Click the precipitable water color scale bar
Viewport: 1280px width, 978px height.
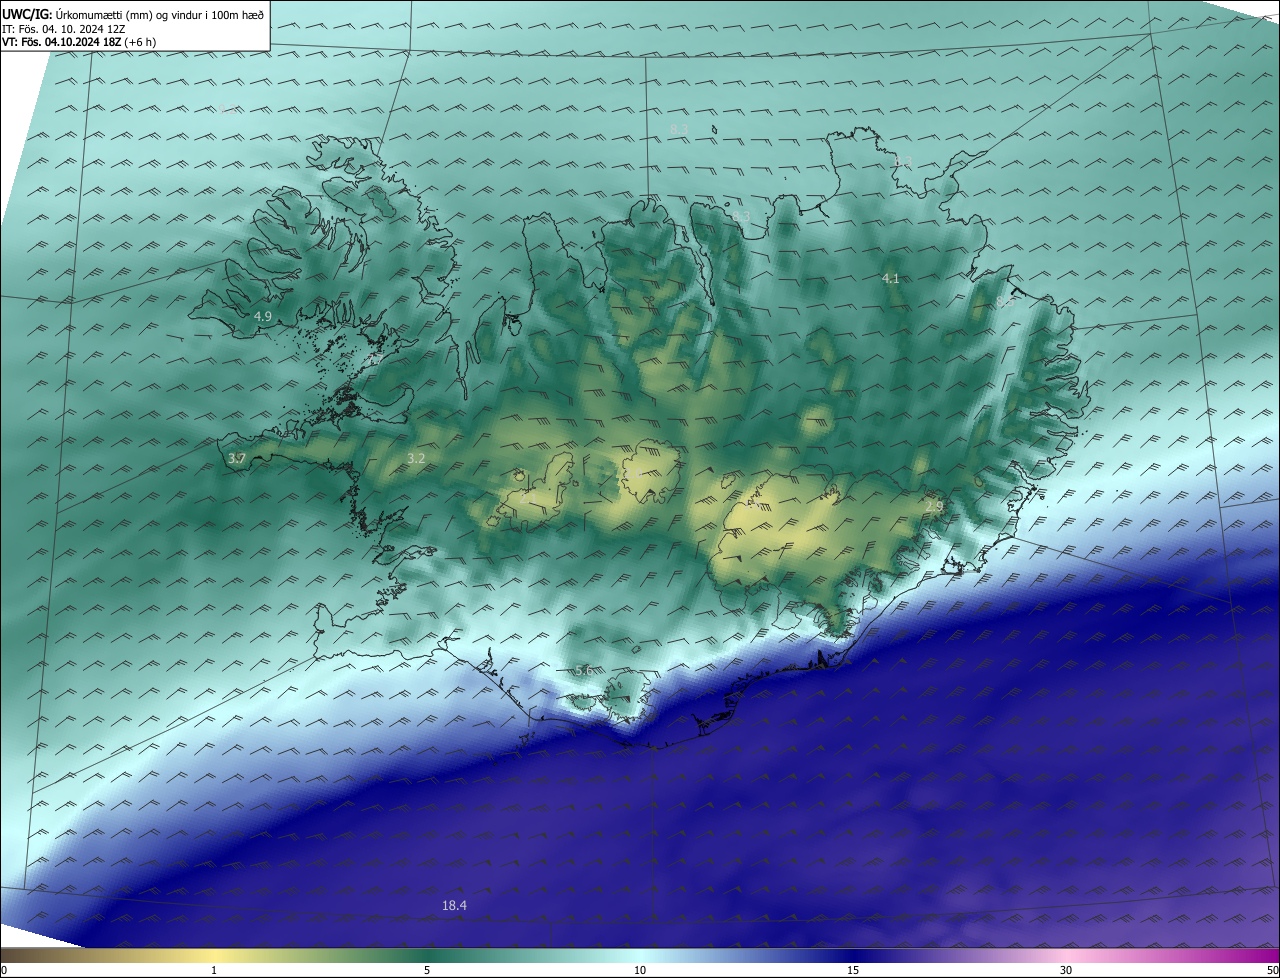[640, 956]
